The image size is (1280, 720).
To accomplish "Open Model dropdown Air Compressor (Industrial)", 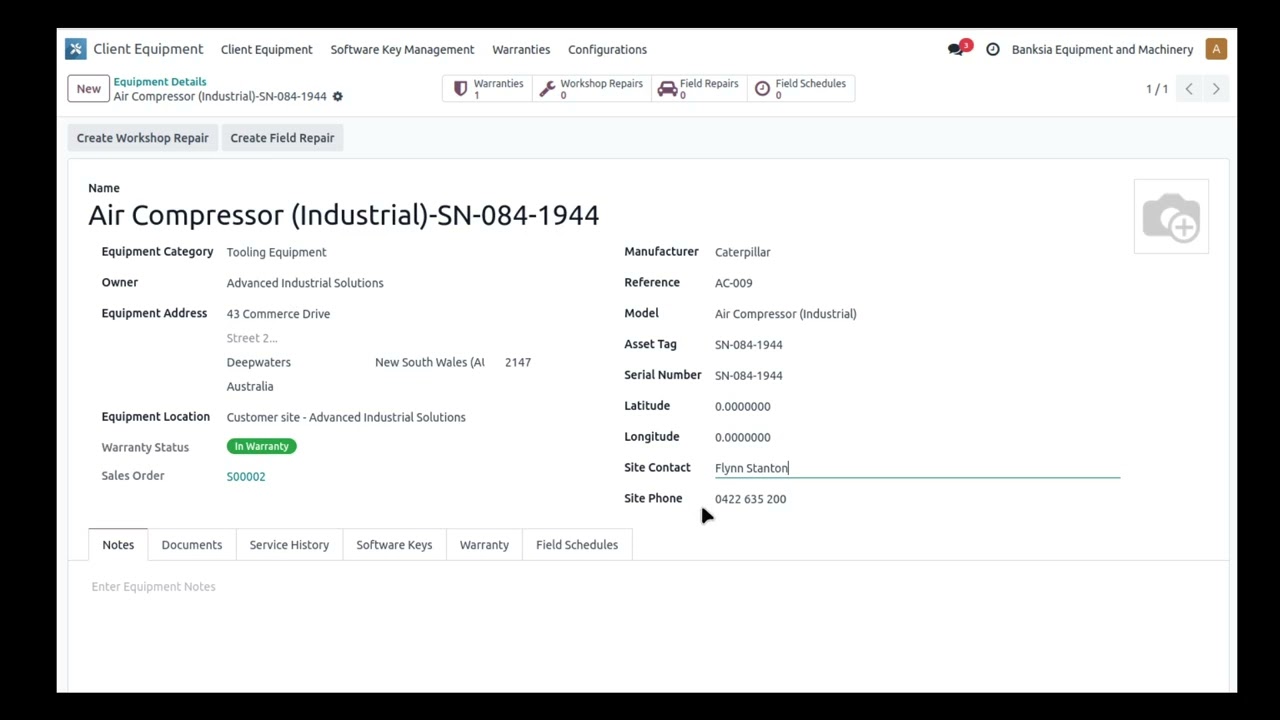I will tap(917, 314).
